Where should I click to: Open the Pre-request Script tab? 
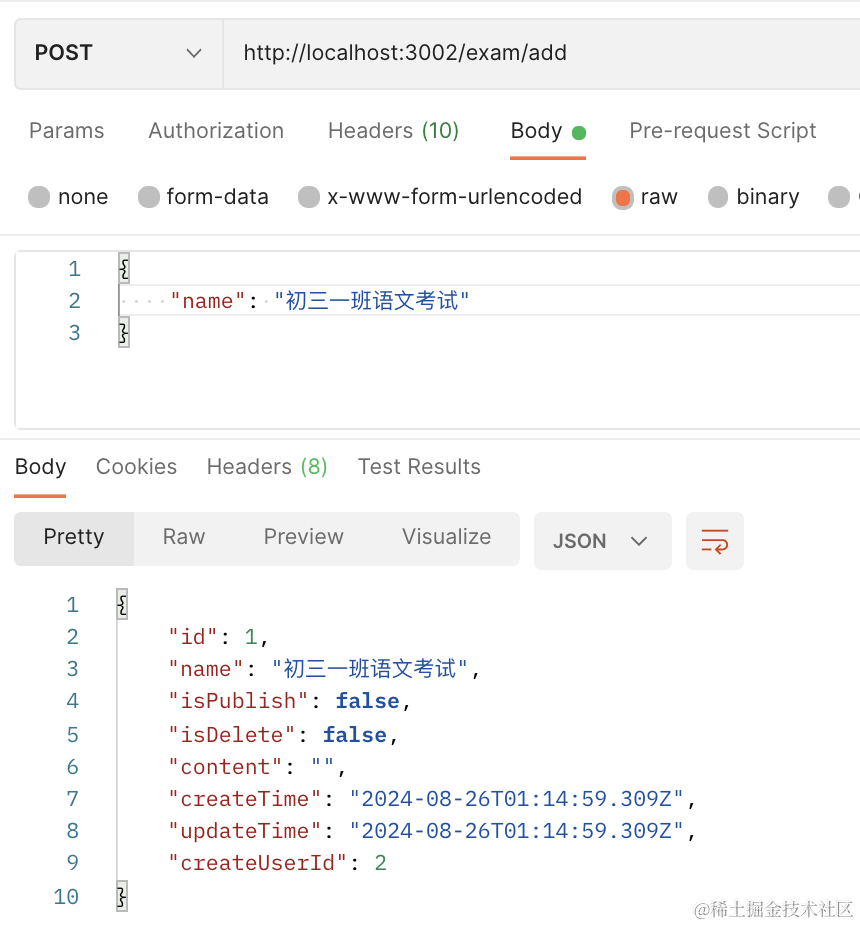point(722,131)
